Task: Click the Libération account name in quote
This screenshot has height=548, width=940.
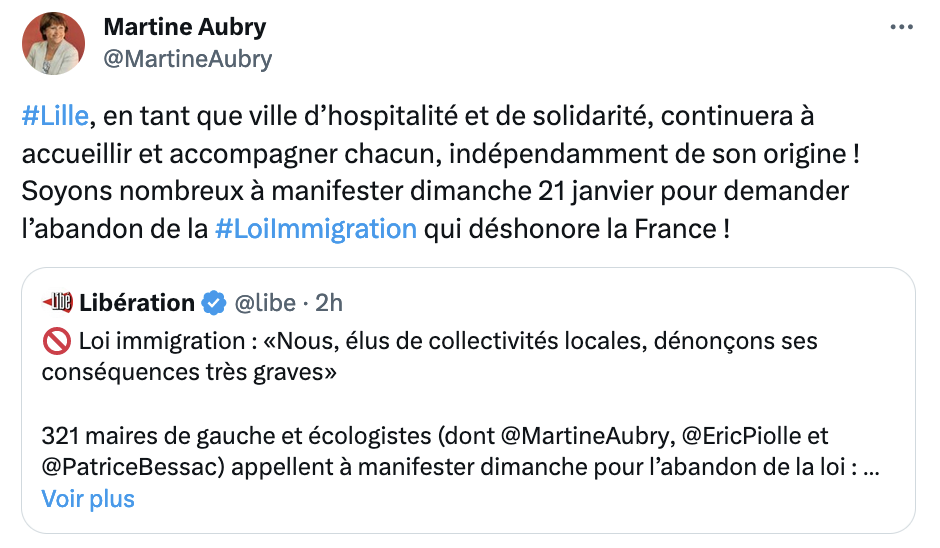Action: (x=137, y=302)
